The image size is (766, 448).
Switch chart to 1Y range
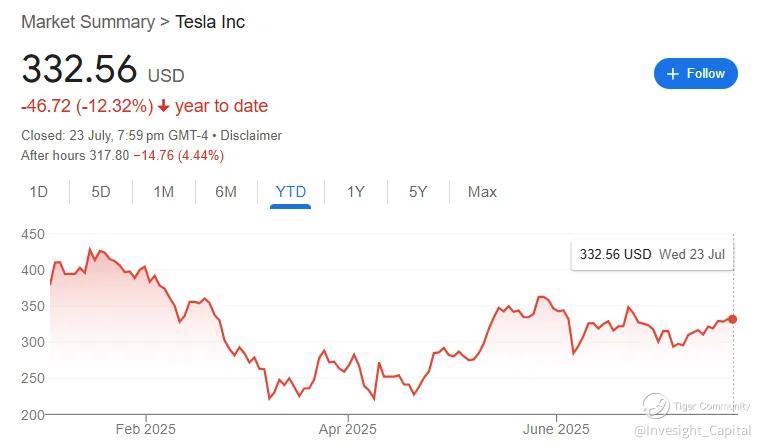[x=355, y=192]
